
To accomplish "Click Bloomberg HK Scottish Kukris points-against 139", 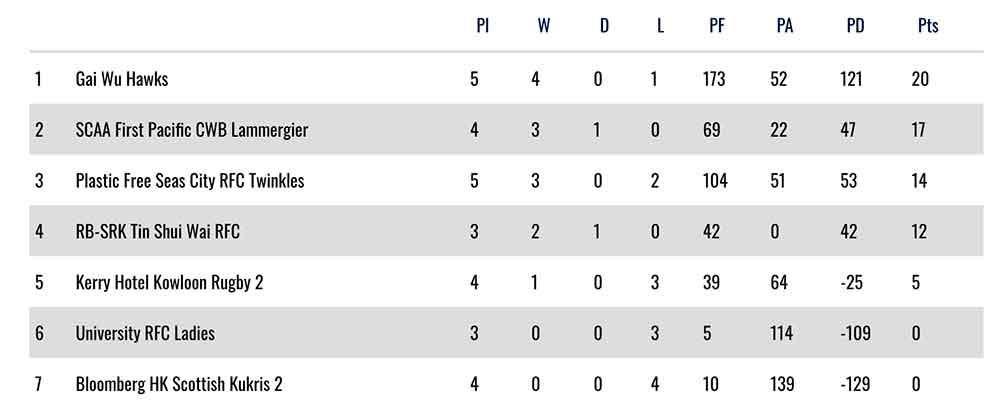I will coord(781,384).
